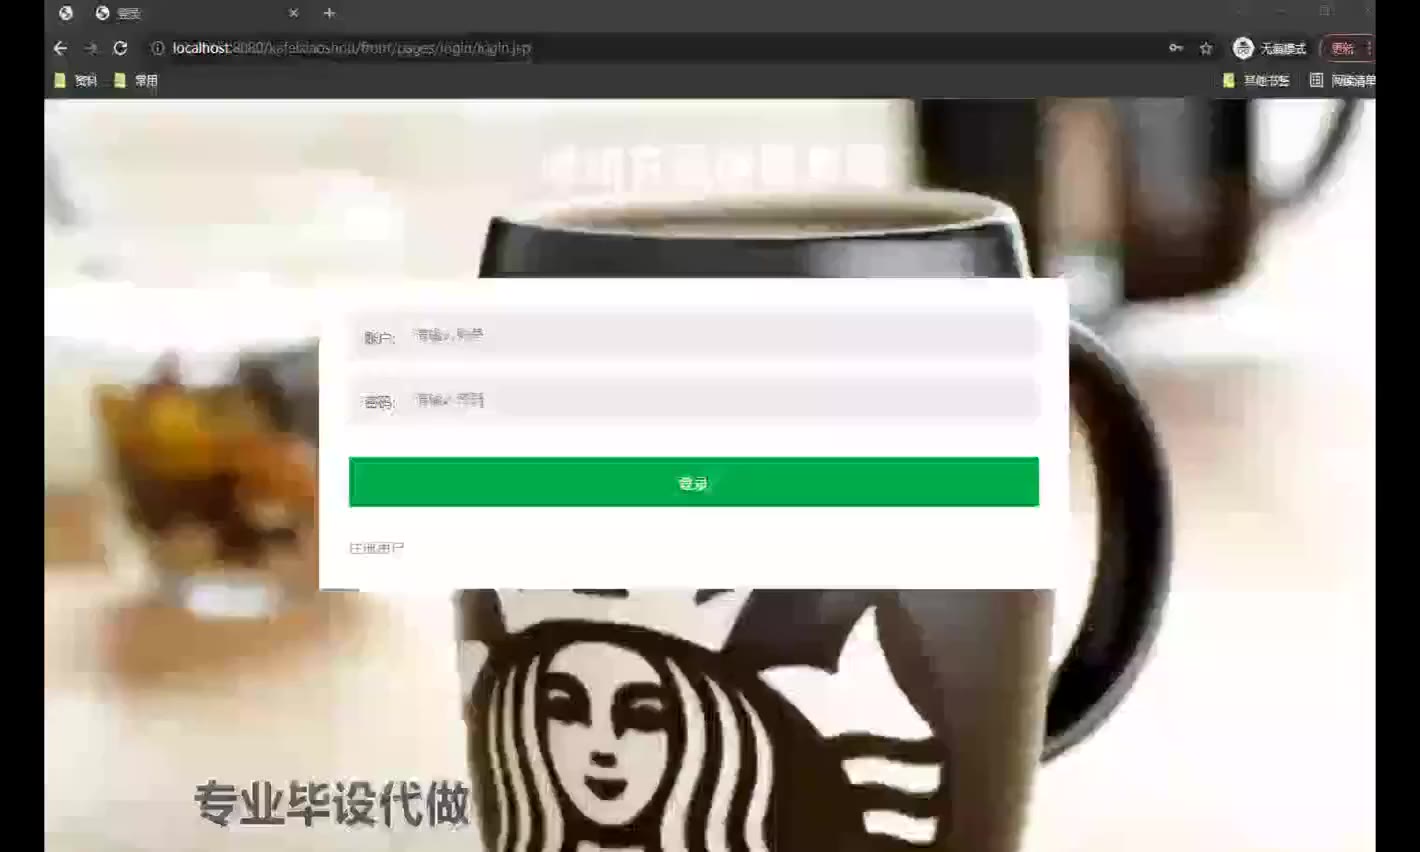Close the current login tab
This screenshot has height=852, width=1420.
293,13
